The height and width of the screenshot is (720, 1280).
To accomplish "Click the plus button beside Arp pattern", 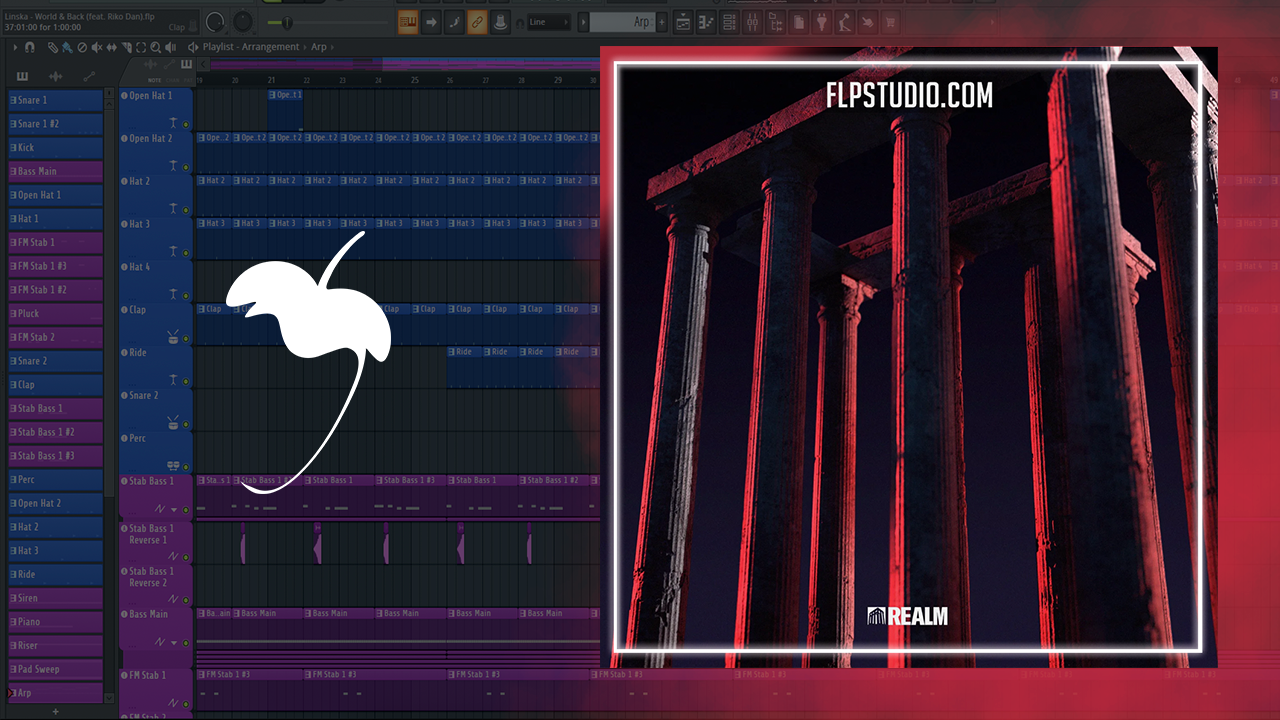I will [661, 22].
